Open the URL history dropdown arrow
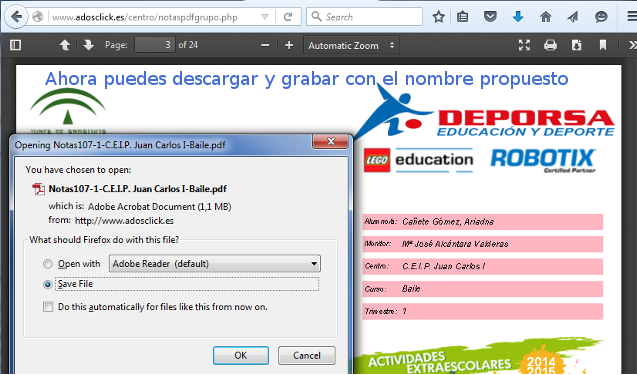The height and width of the screenshot is (375, 637). click(264, 17)
